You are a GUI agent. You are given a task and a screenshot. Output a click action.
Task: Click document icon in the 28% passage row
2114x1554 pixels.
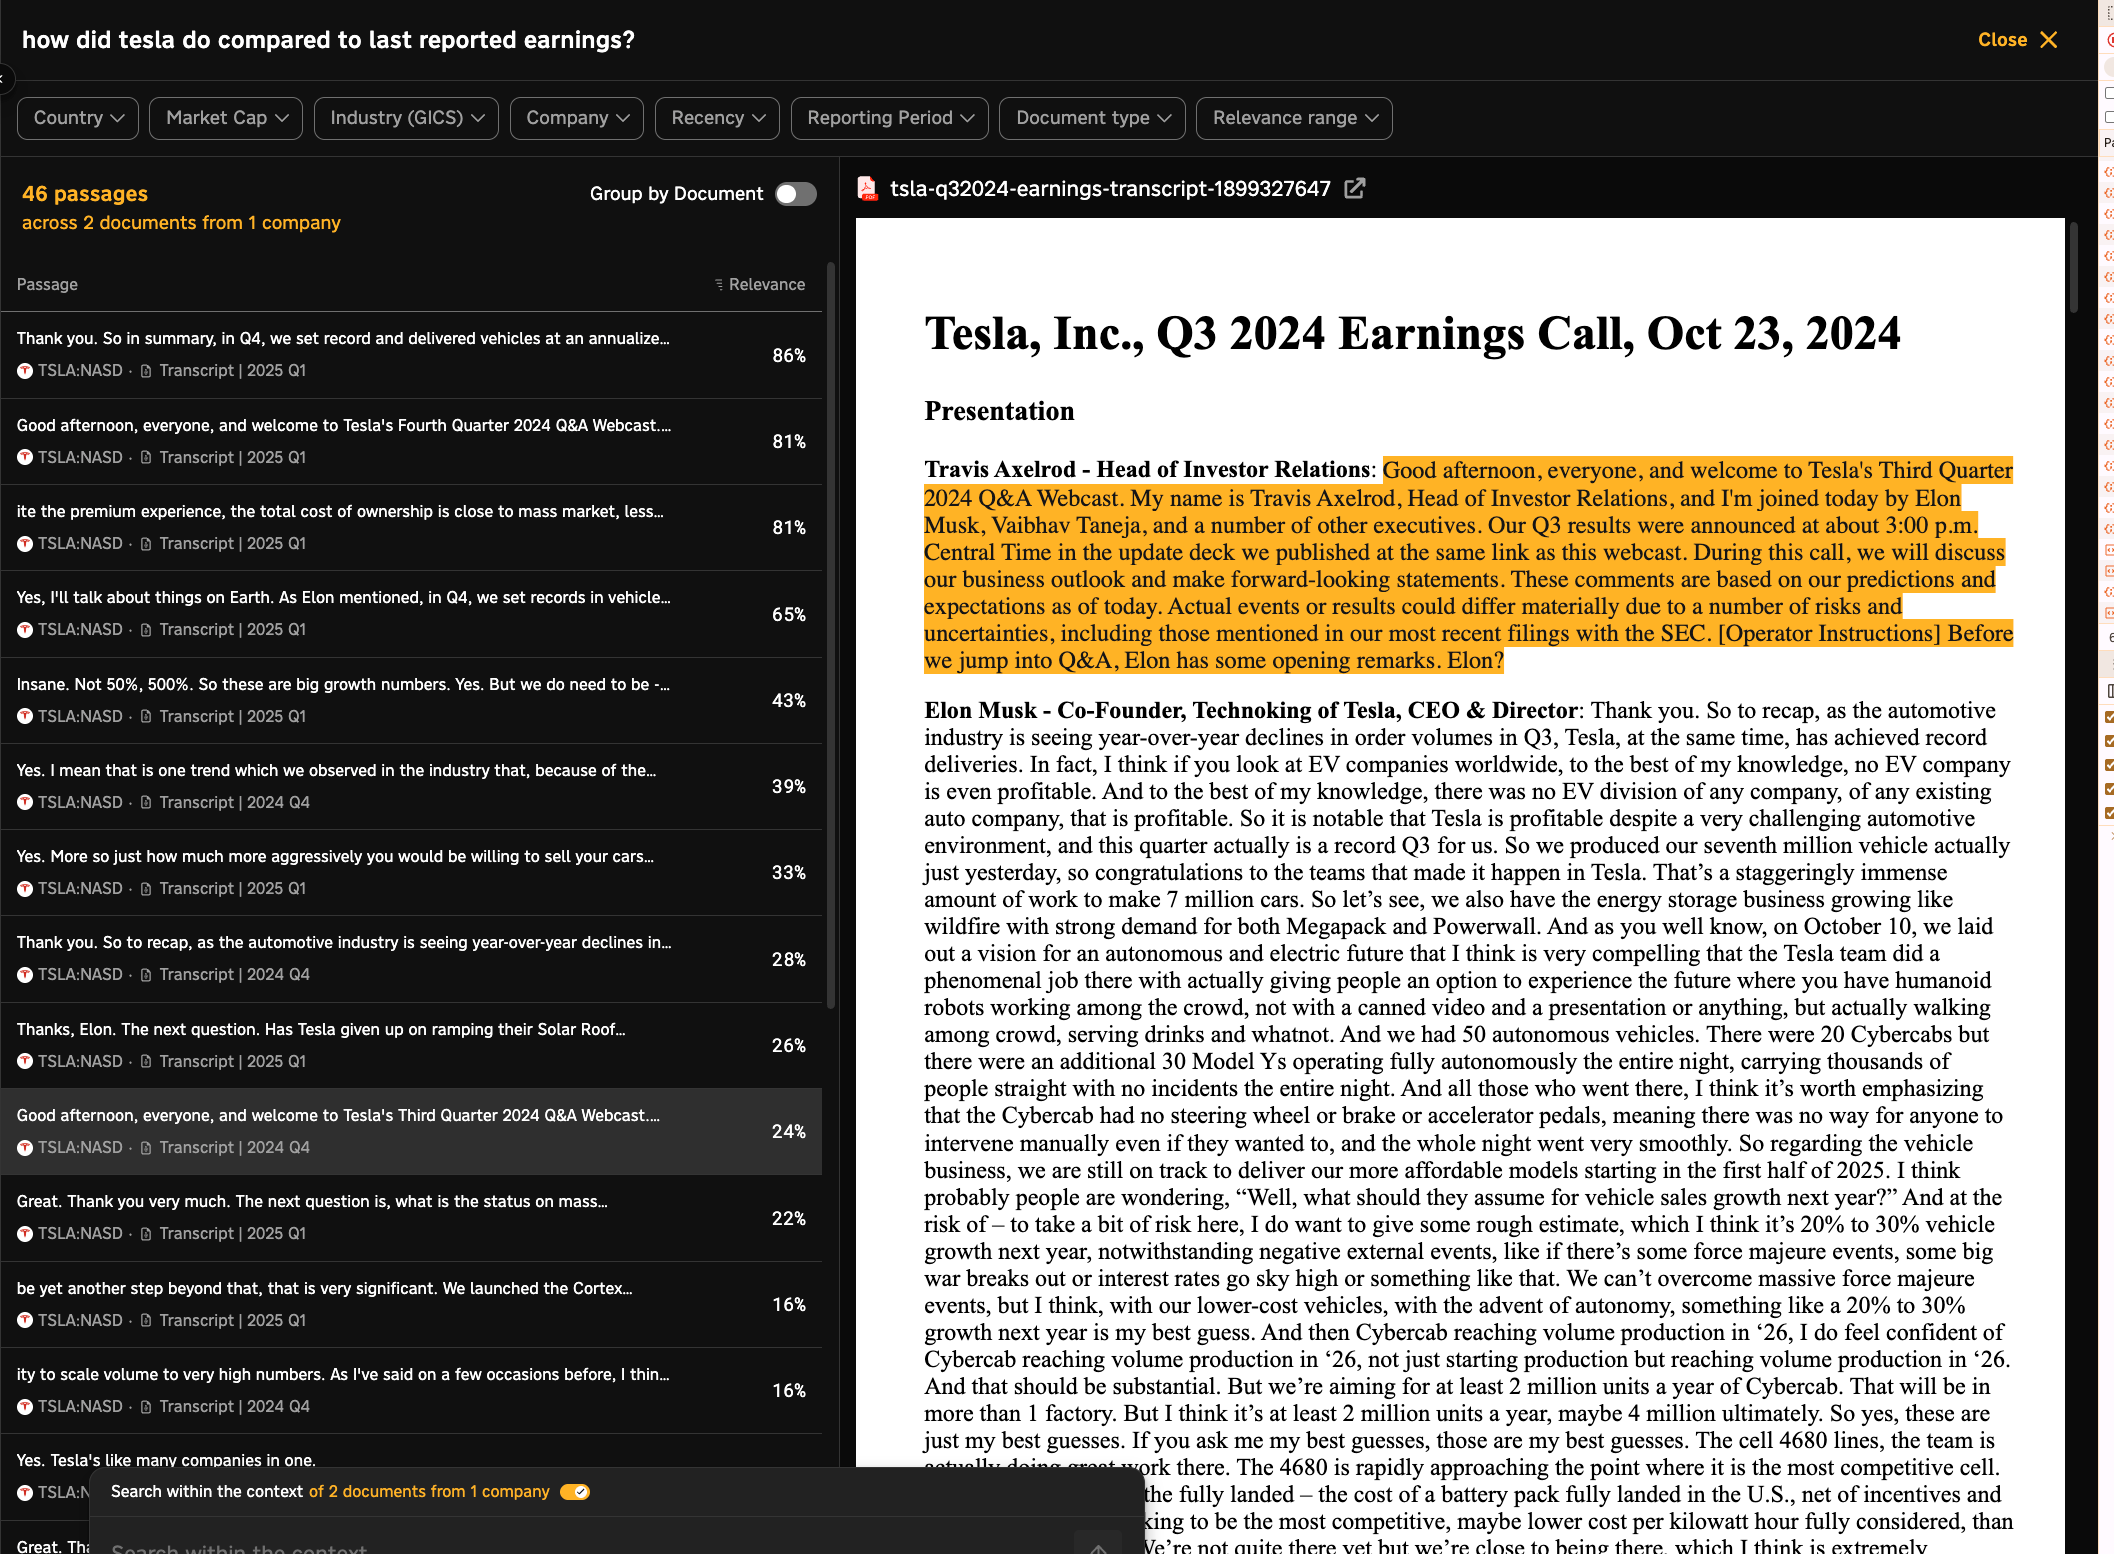tap(146, 975)
